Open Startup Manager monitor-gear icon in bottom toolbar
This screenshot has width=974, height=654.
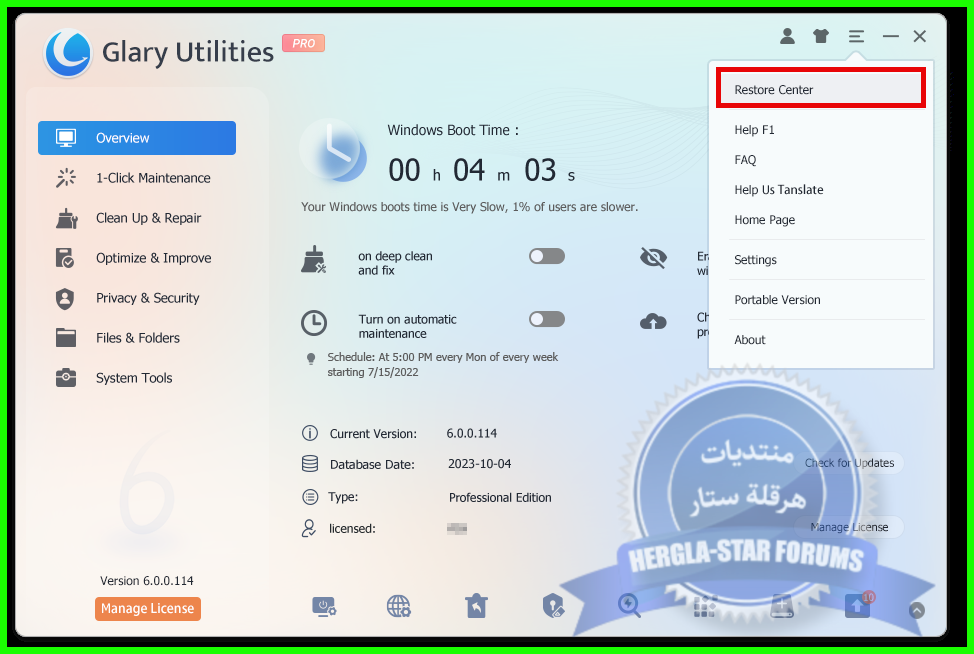point(324,606)
